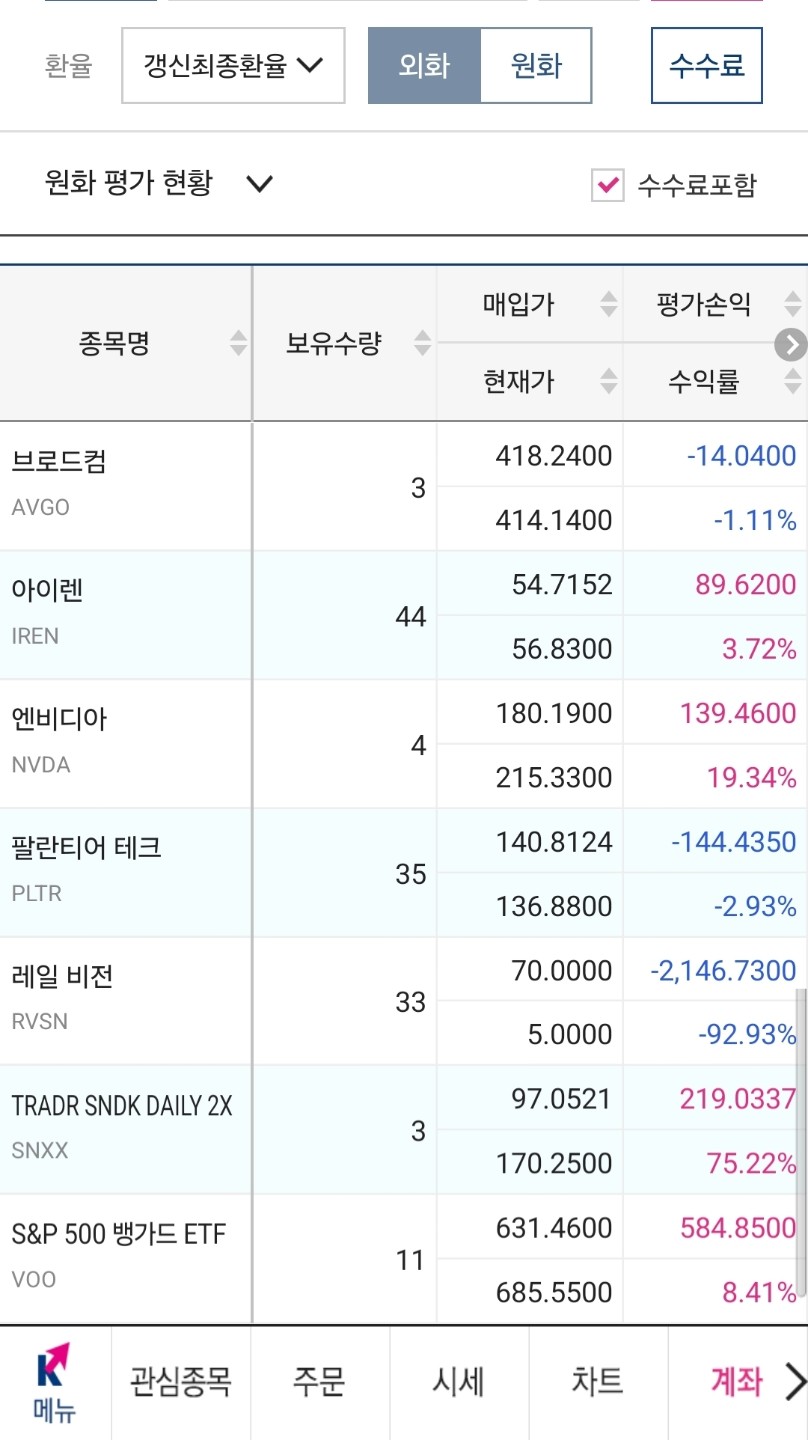Sort by 보유수량 column arrows
The image size is (808, 1440).
(422, 343)
